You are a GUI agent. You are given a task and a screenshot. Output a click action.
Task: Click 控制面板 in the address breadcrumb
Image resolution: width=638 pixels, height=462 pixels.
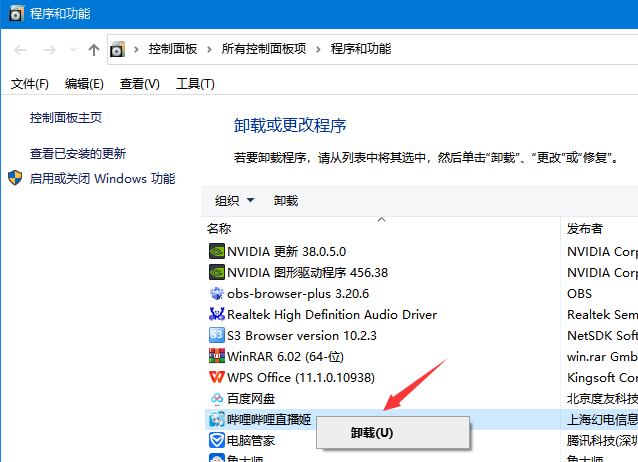point(173,49)
